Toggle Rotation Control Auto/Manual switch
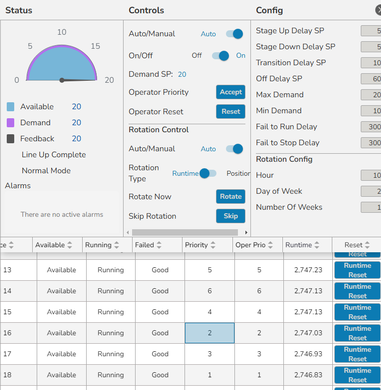This screenshot has height=390, width=381. [x=235, y=149]
